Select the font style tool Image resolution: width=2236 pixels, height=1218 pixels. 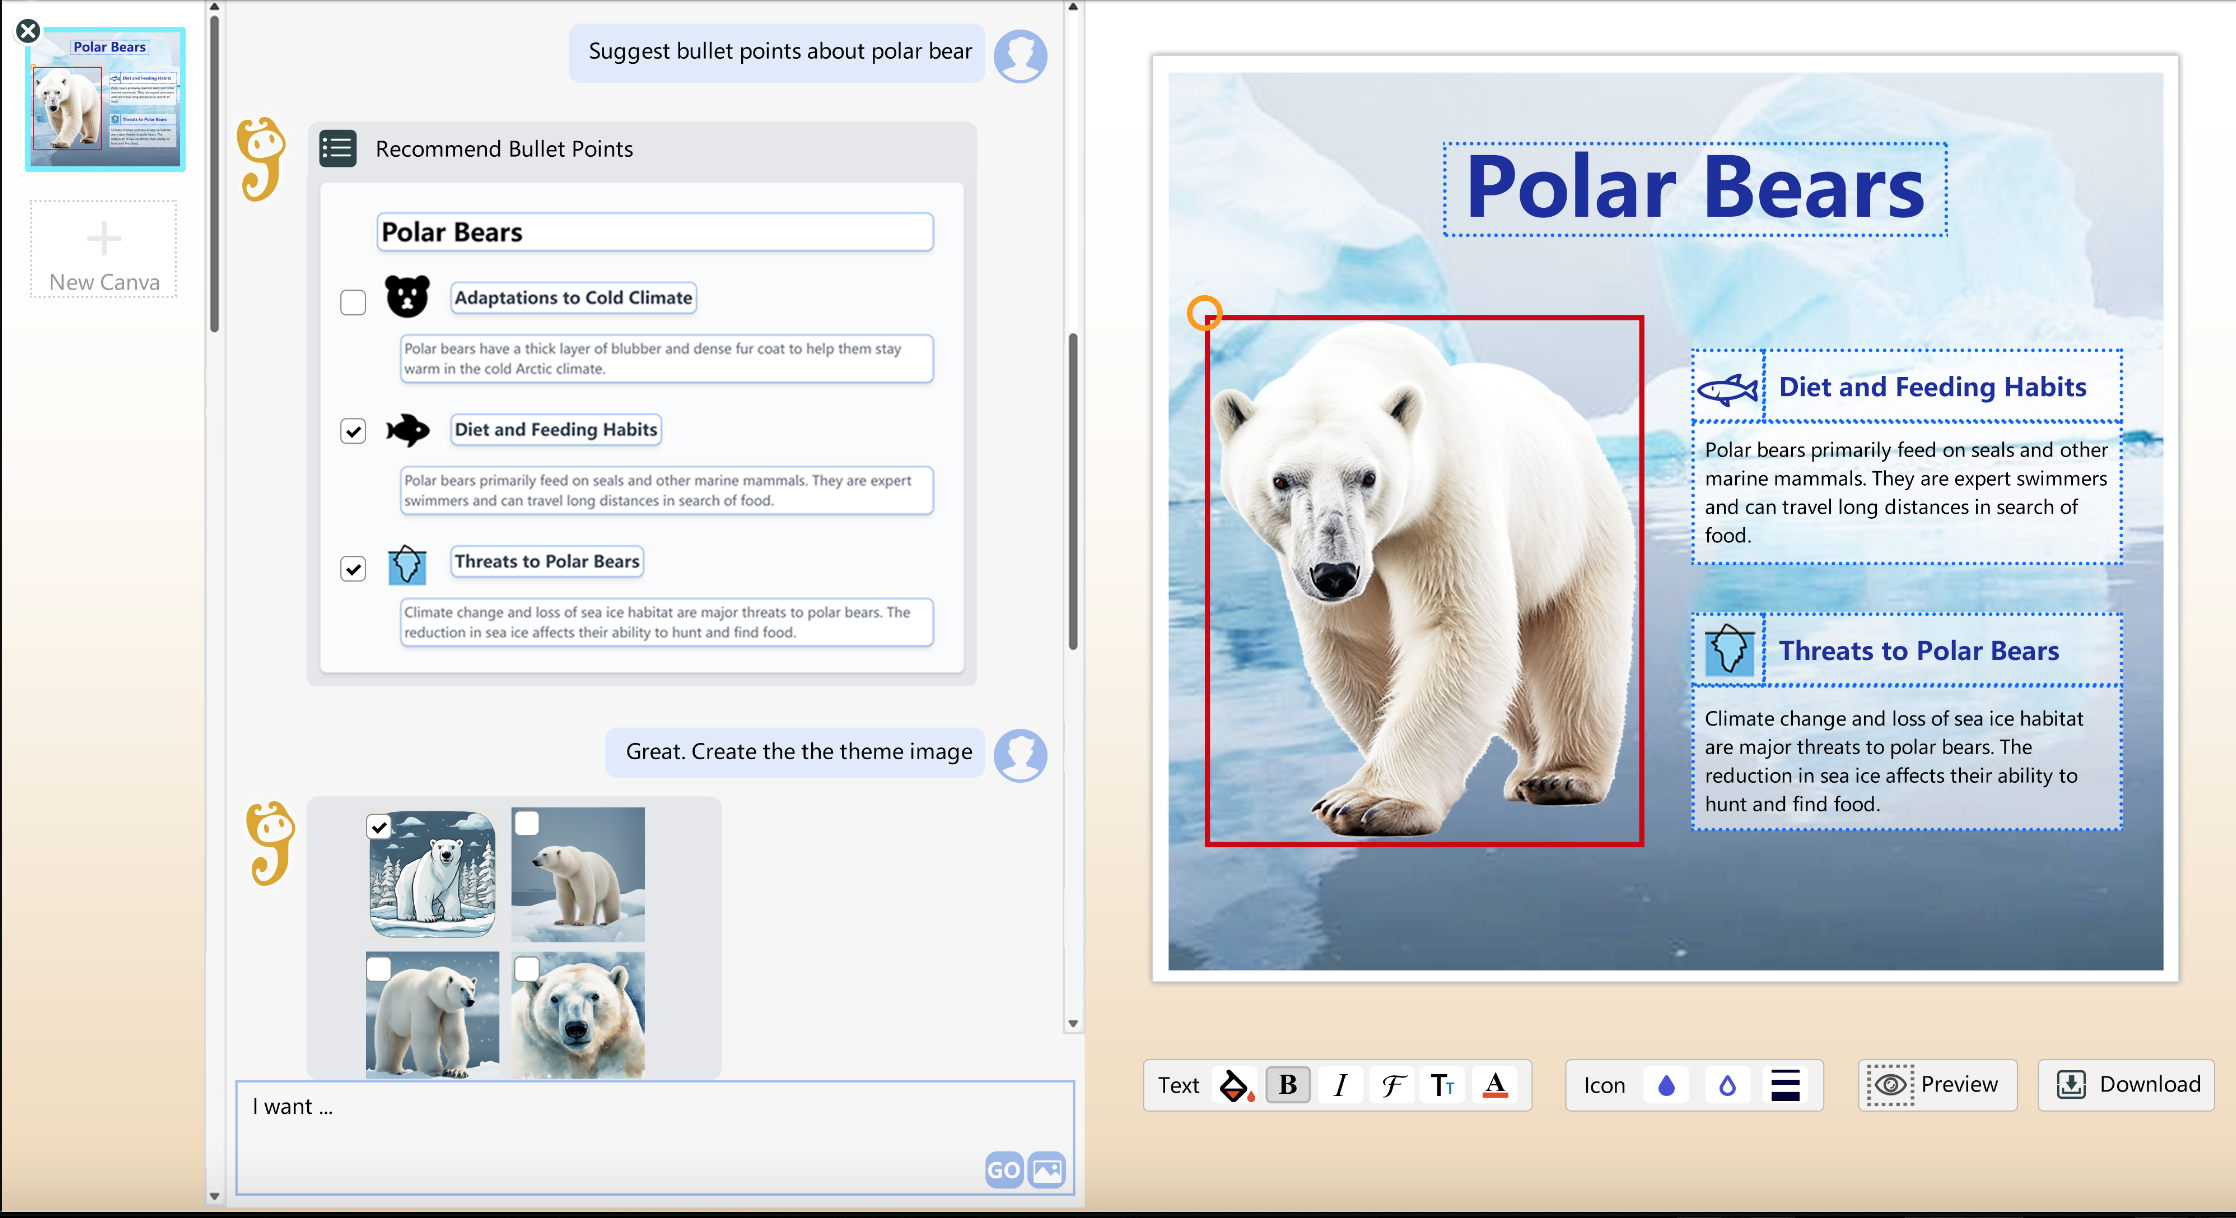point(1392,1085)
